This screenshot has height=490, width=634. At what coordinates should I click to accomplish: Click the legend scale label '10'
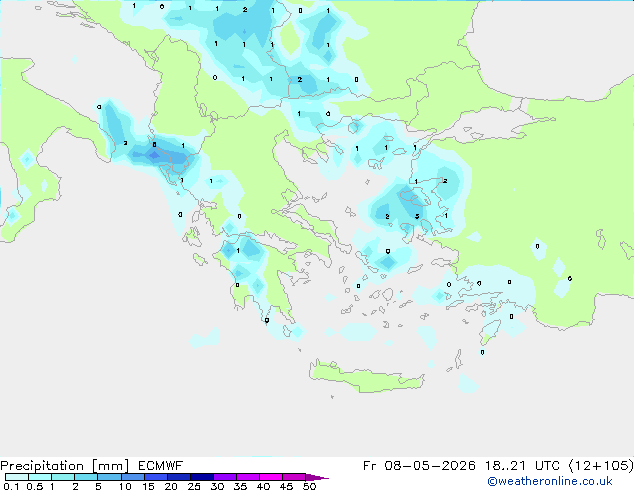[x=125, y=486]
